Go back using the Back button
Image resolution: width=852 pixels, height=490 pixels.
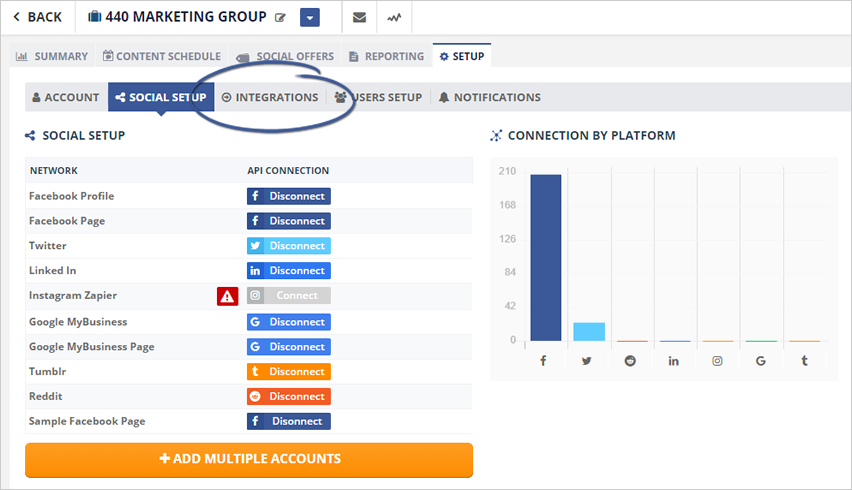[x=38, y=17]
